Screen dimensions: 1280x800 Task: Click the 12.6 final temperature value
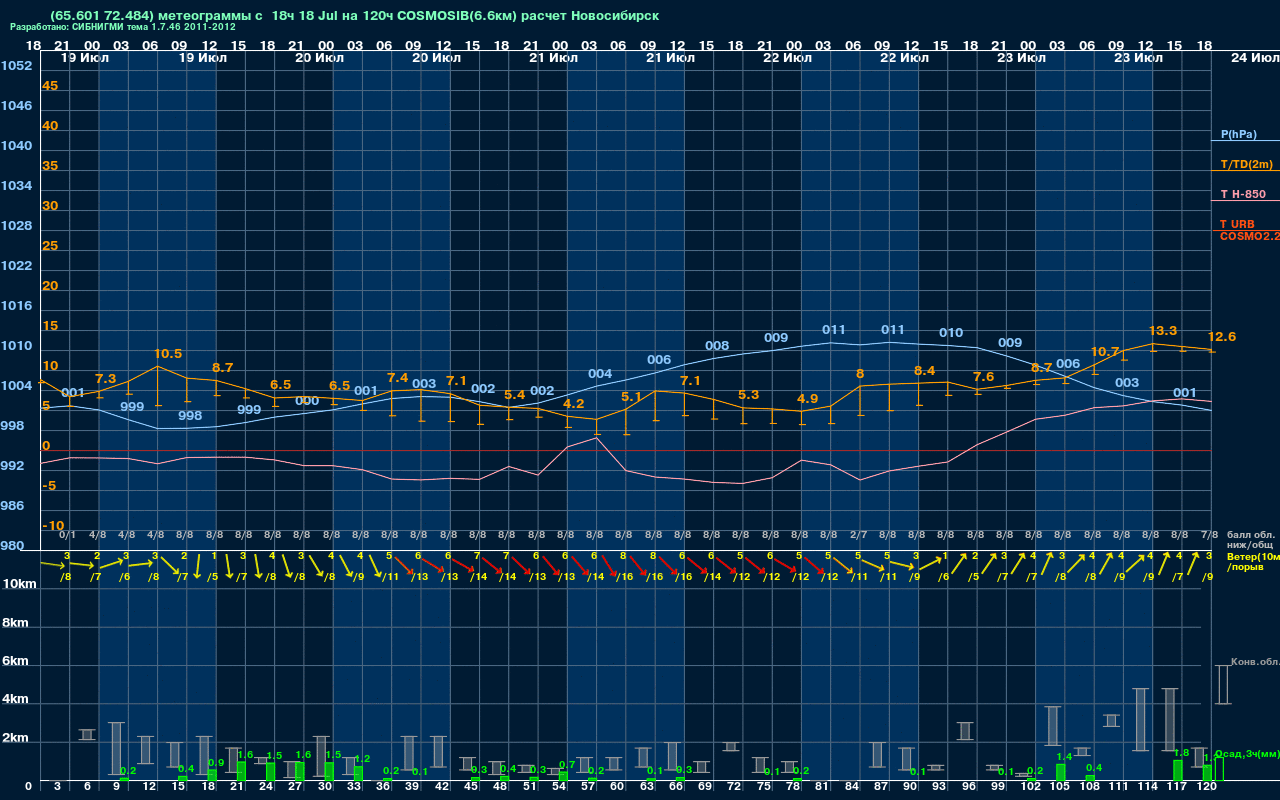click(1222, 337)
